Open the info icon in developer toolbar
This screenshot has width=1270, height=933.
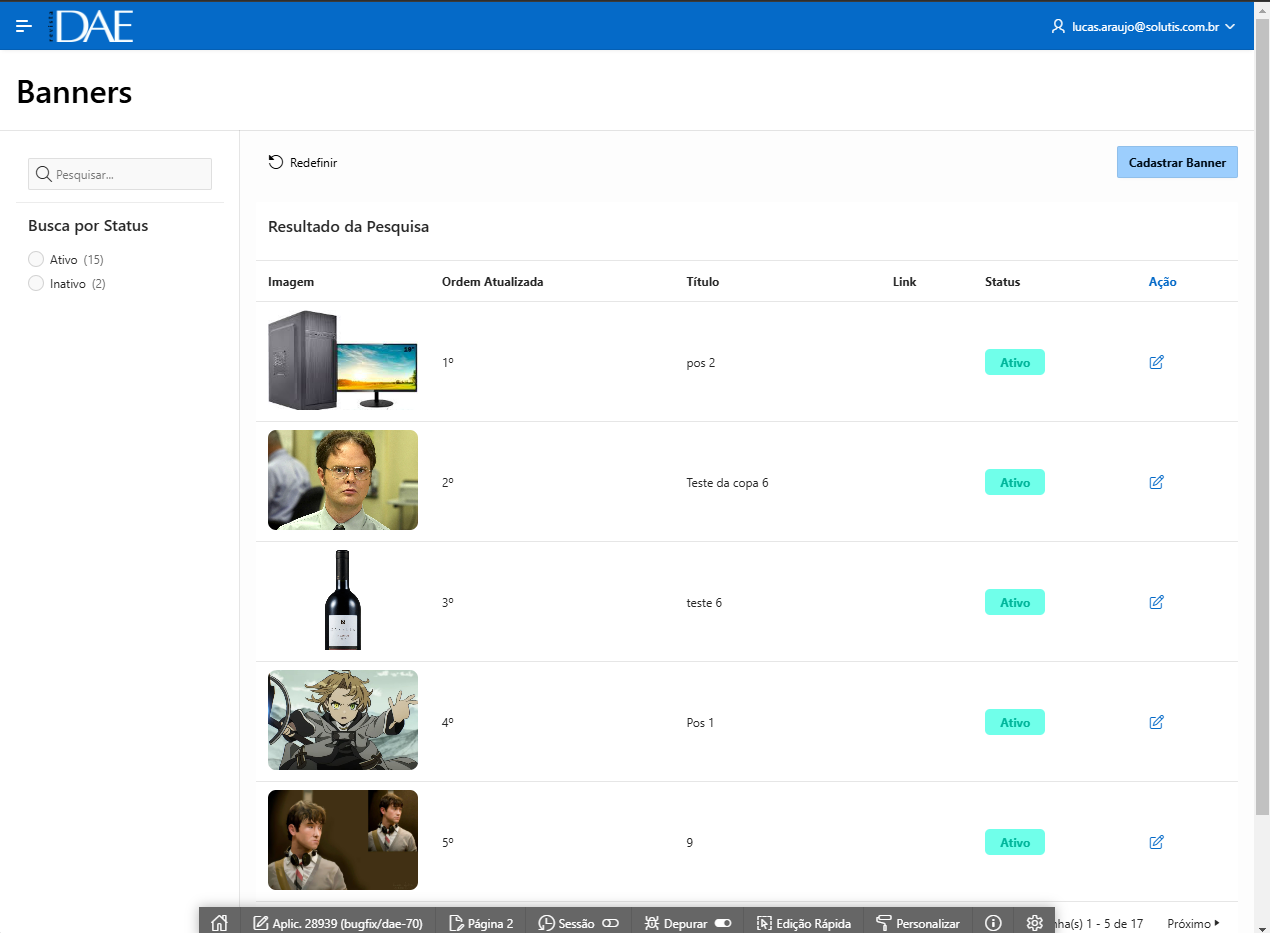pos(993,923)
